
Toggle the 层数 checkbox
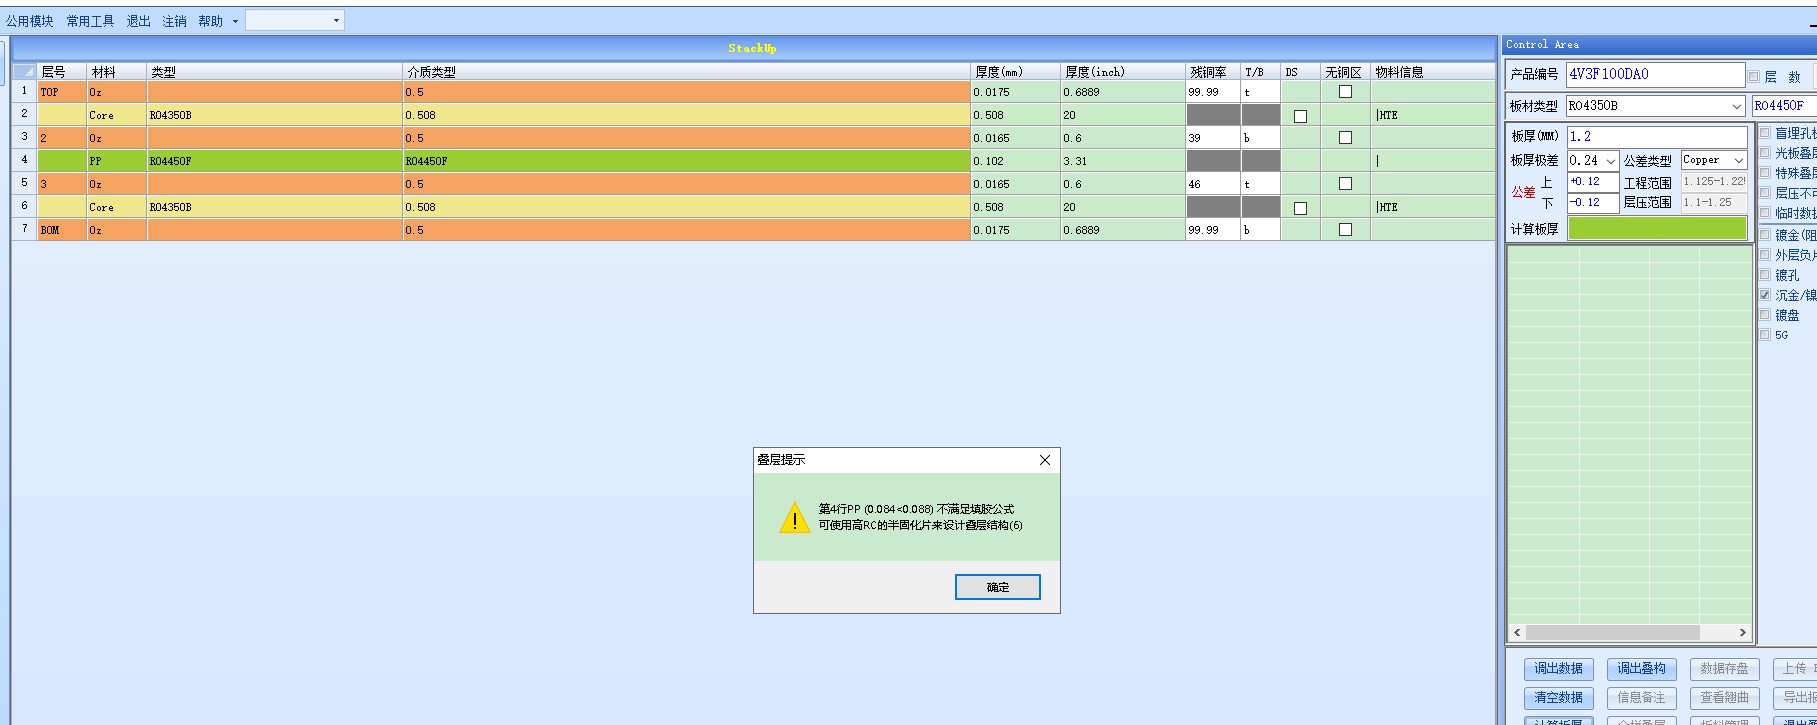pyautogui.click(x=1753, y=77)
